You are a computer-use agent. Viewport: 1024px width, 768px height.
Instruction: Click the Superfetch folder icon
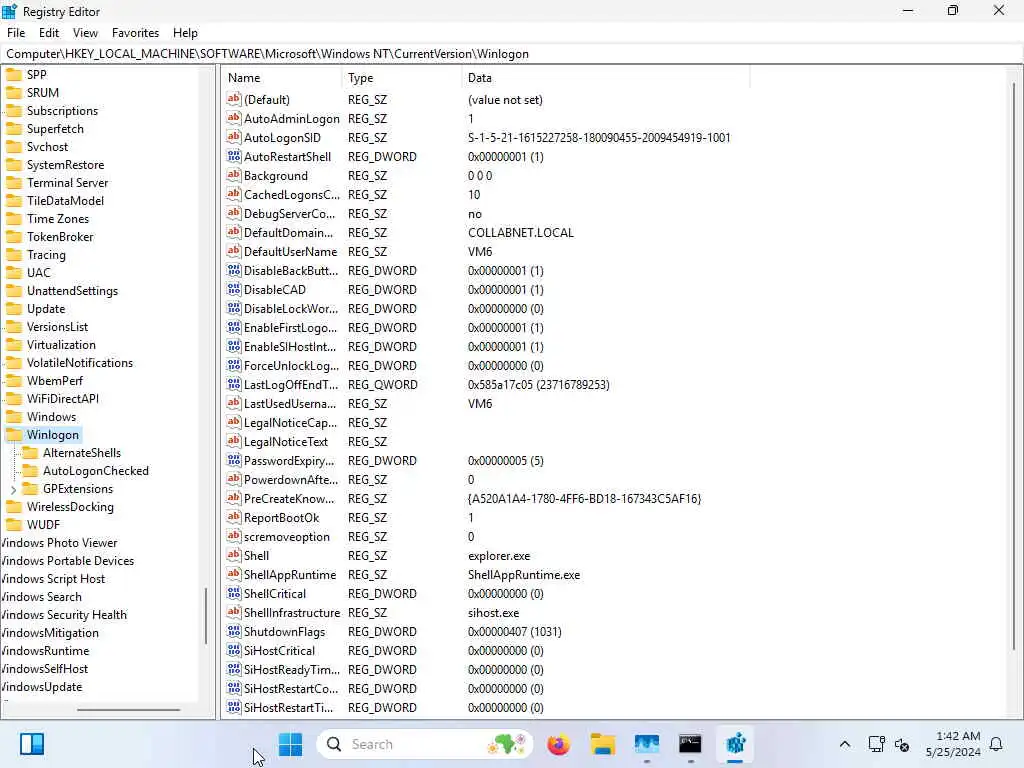point(14,129)
